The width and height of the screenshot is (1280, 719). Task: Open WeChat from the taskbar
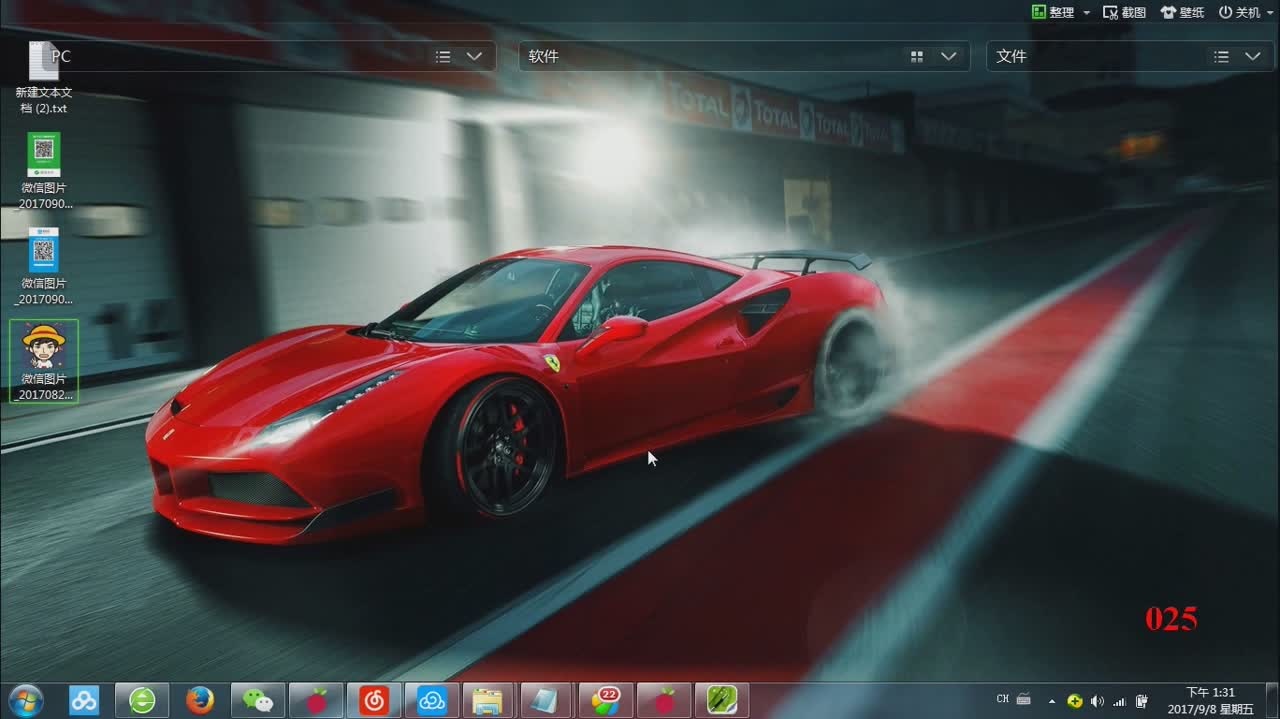(x=258, y=700)
